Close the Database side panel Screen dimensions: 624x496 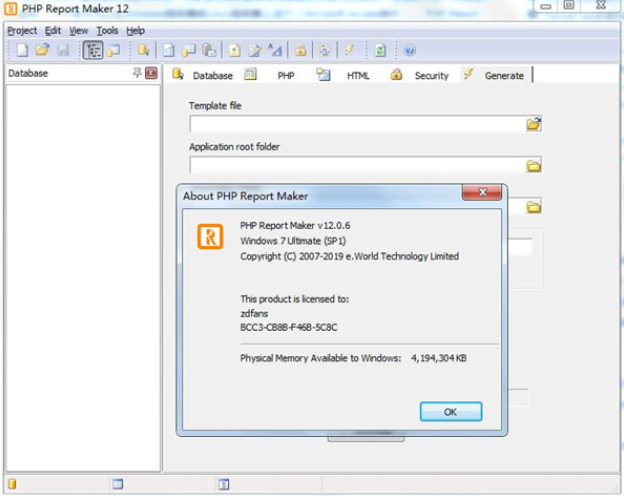point(151,73)
